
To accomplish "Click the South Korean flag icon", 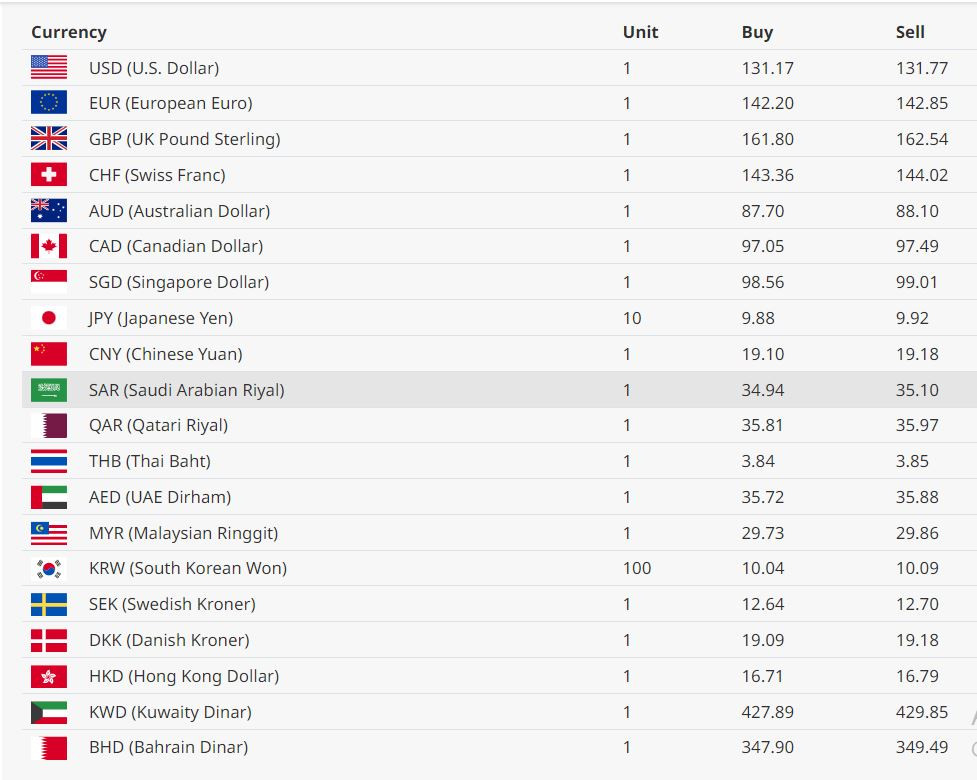I will point(49,568).
